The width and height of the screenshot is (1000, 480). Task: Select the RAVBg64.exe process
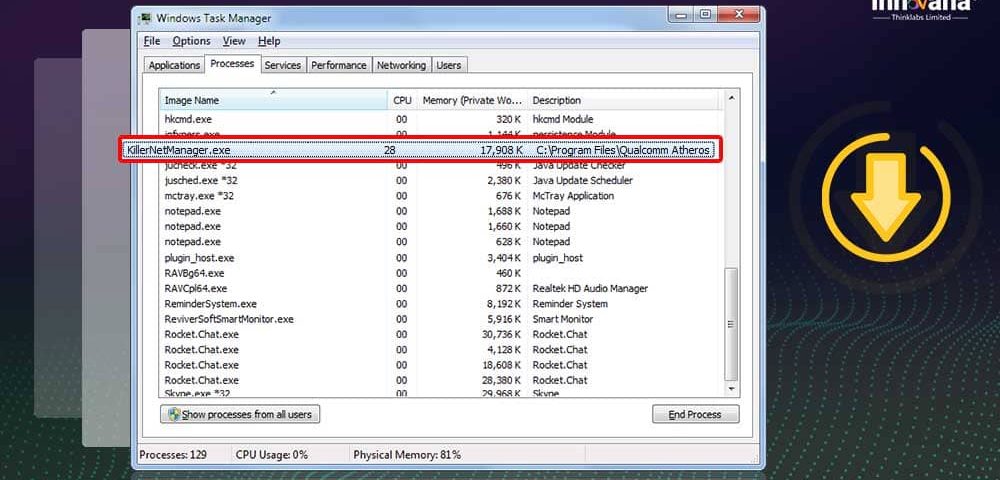[440, 273]
